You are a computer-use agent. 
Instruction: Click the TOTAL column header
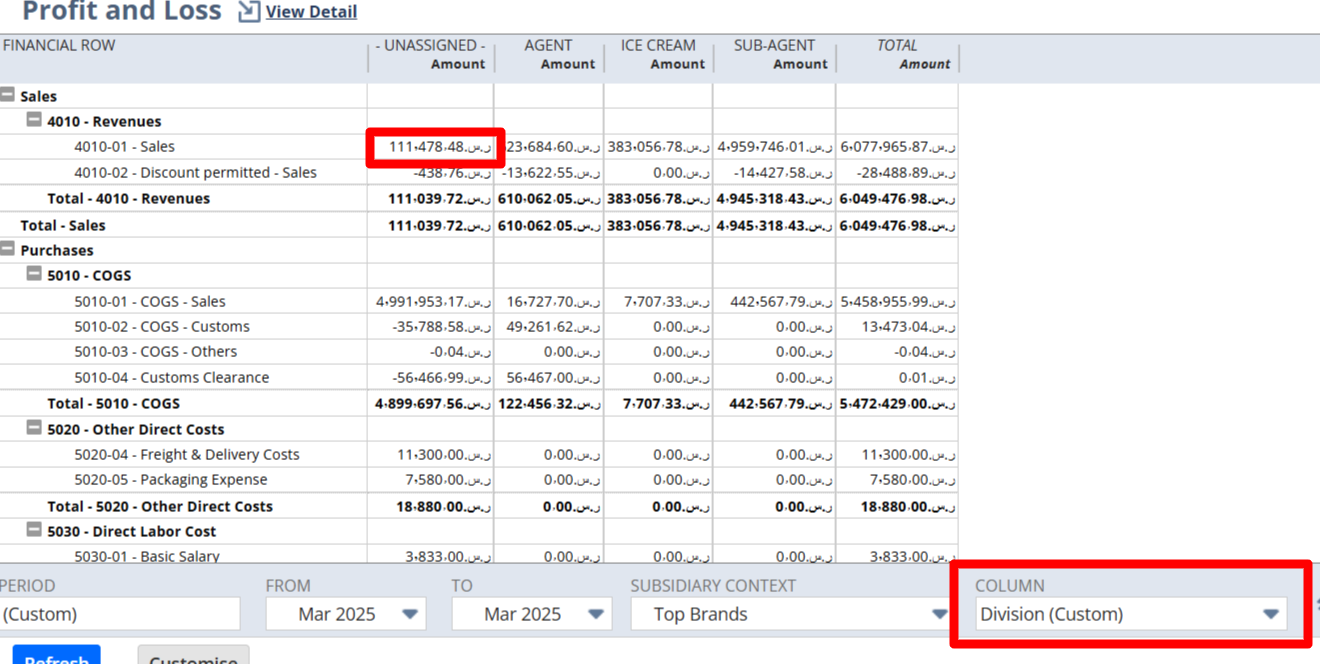897,45
